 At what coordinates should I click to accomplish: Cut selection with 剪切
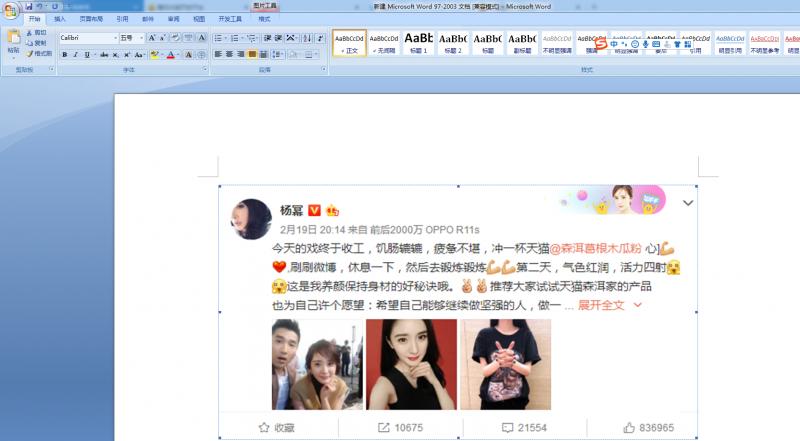pos(36,33)
